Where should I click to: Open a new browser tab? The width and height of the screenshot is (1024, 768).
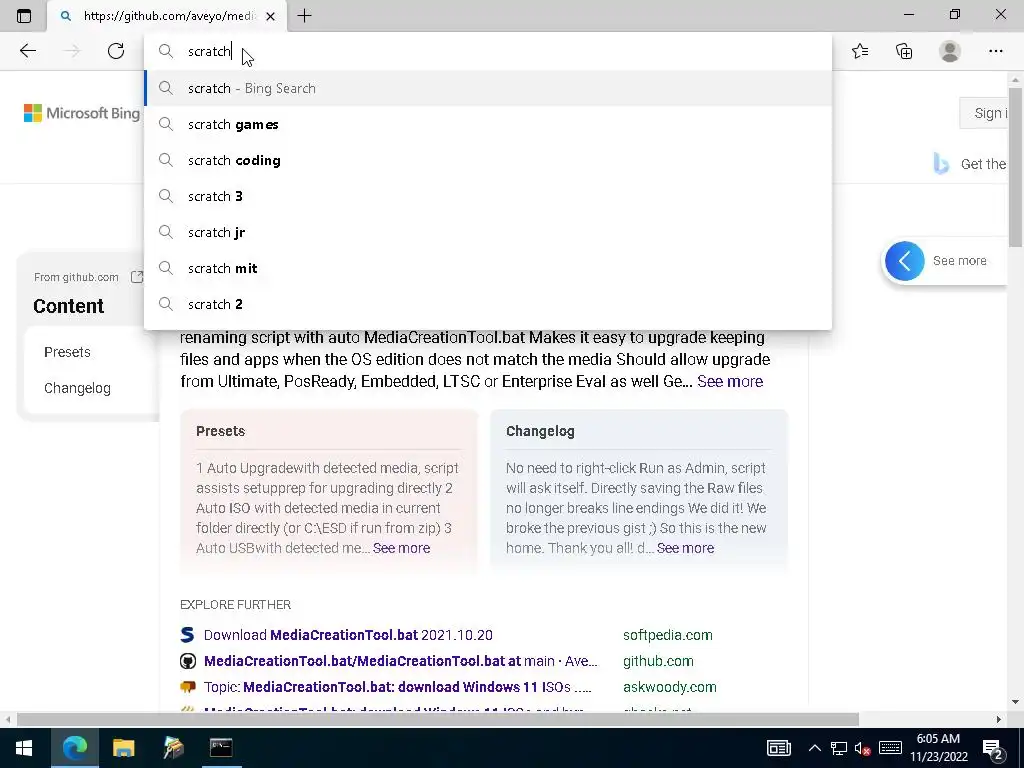pos(304,16)
